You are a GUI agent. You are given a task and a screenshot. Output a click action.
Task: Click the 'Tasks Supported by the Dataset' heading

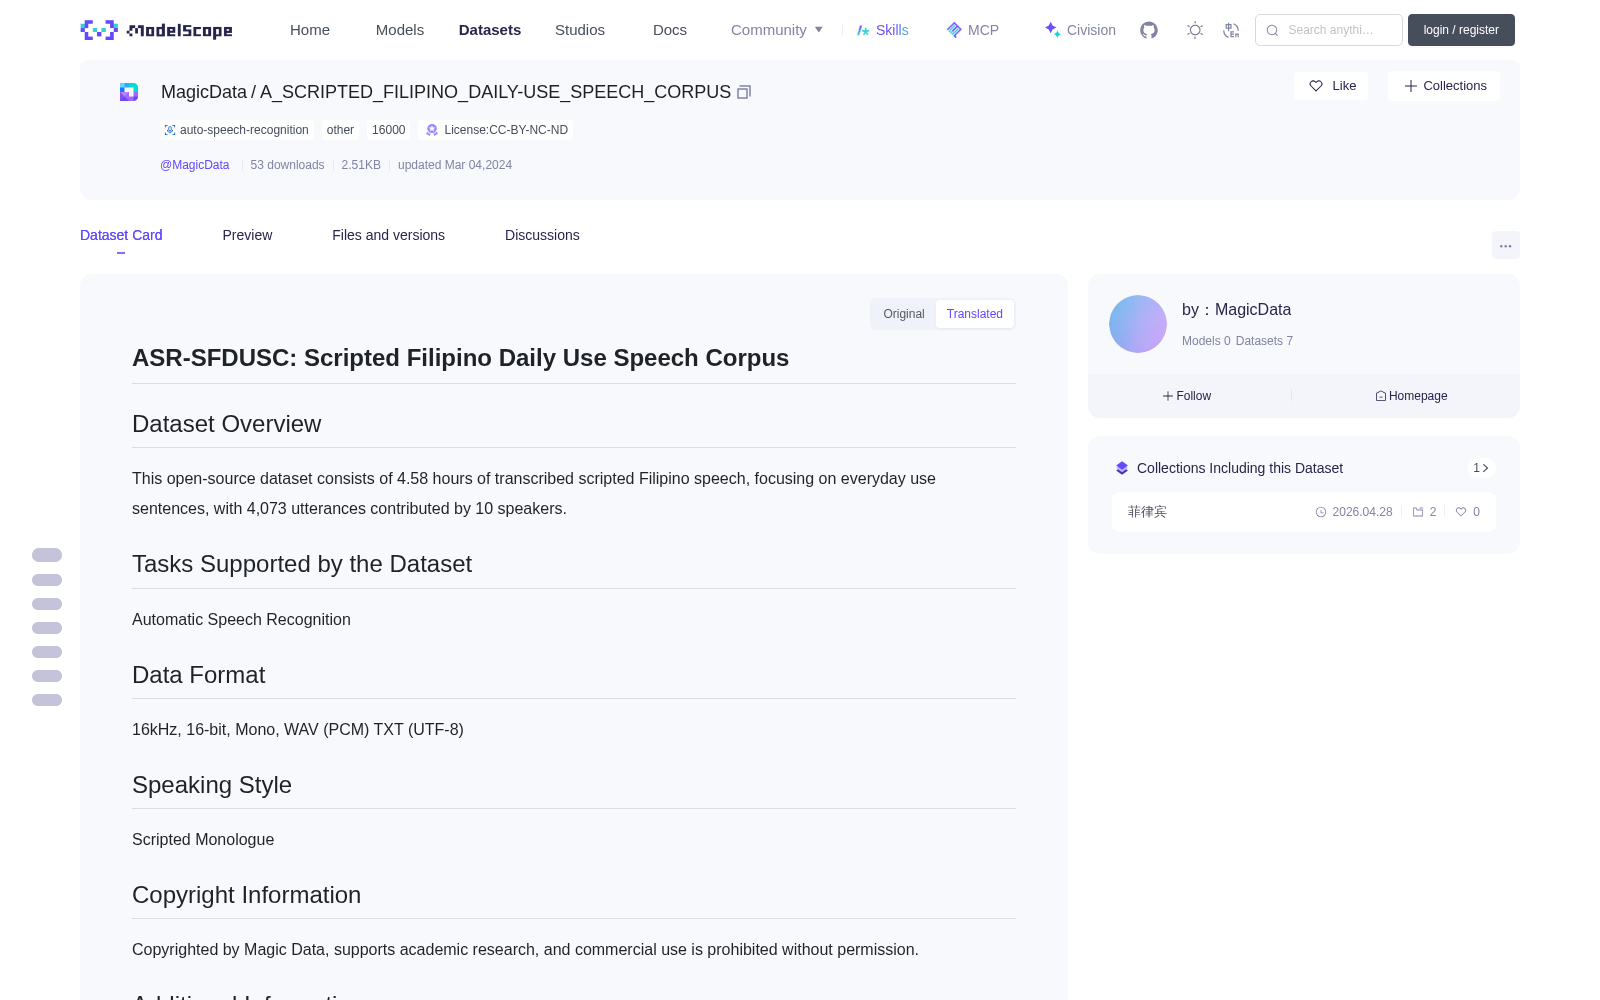coord(302,564)
